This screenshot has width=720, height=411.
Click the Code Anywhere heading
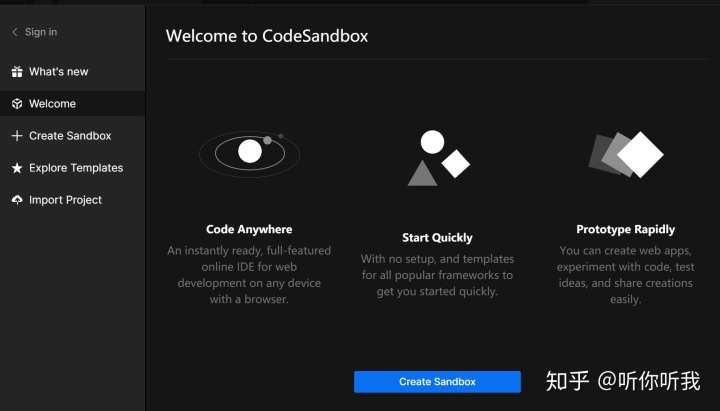tap(249, 229)
